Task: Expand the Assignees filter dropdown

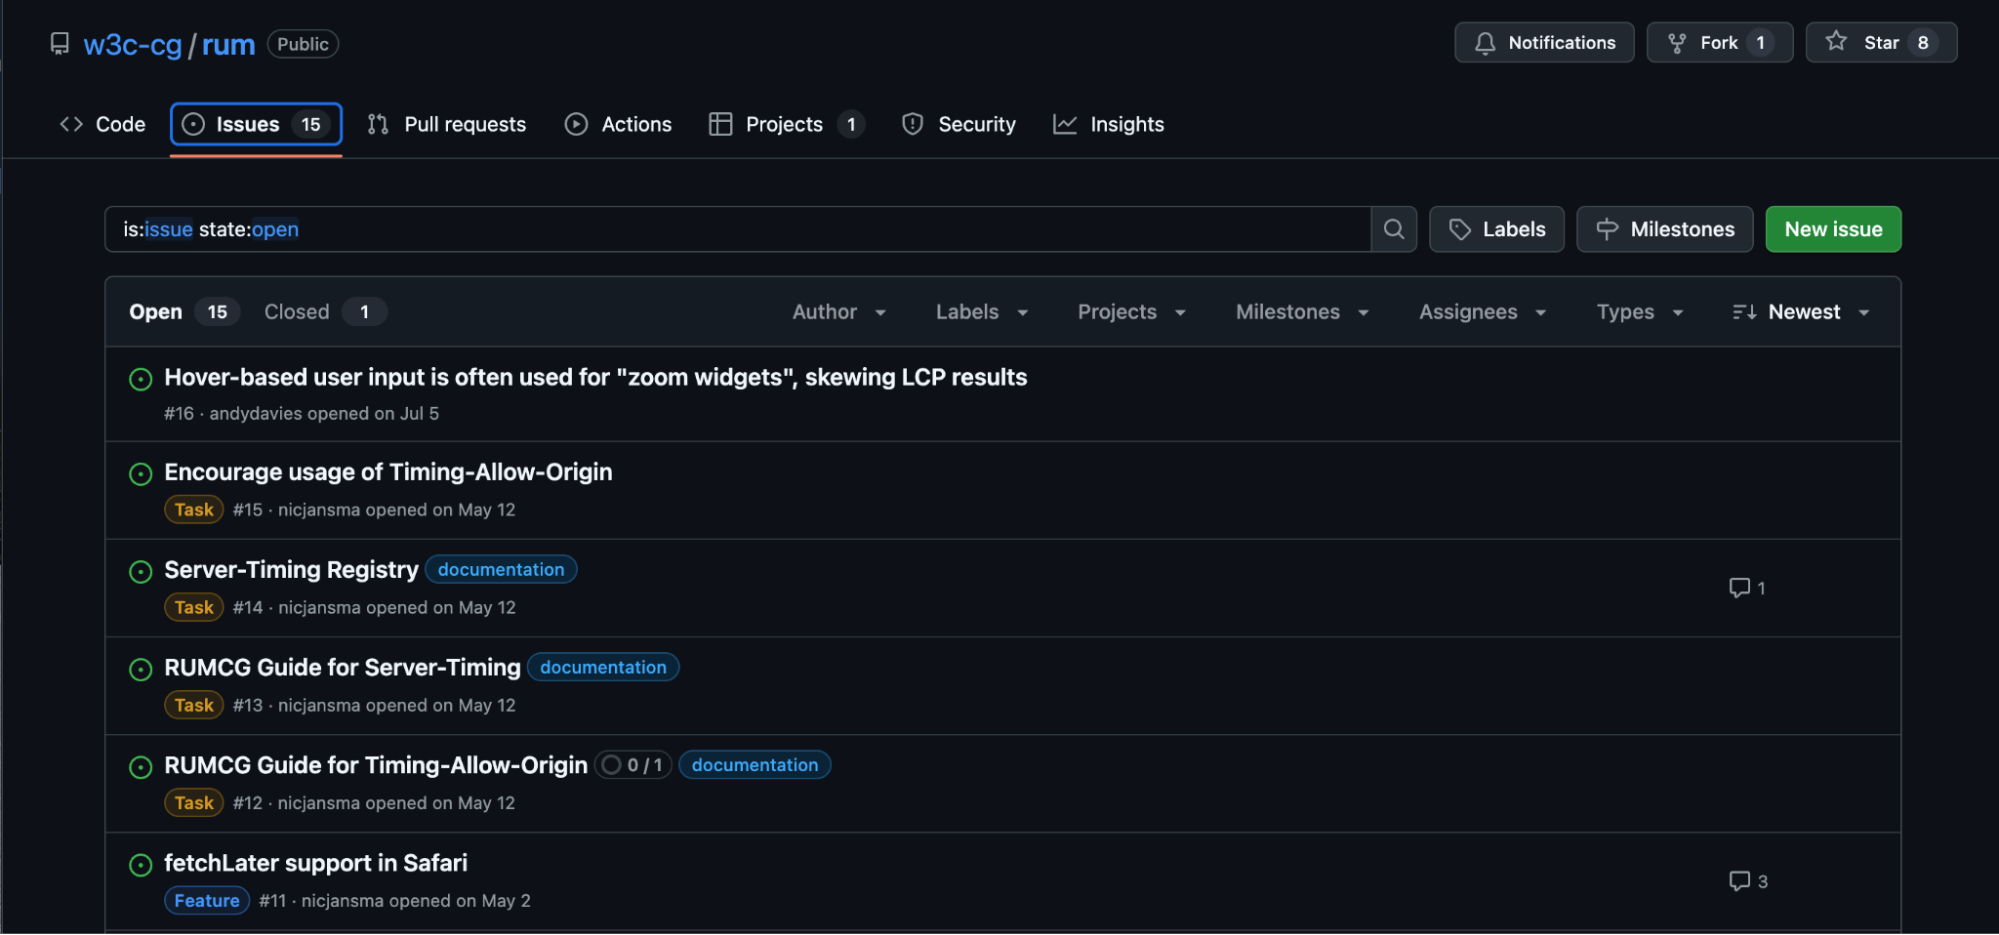Action: pyautogui.click(x=1481, y=311)
